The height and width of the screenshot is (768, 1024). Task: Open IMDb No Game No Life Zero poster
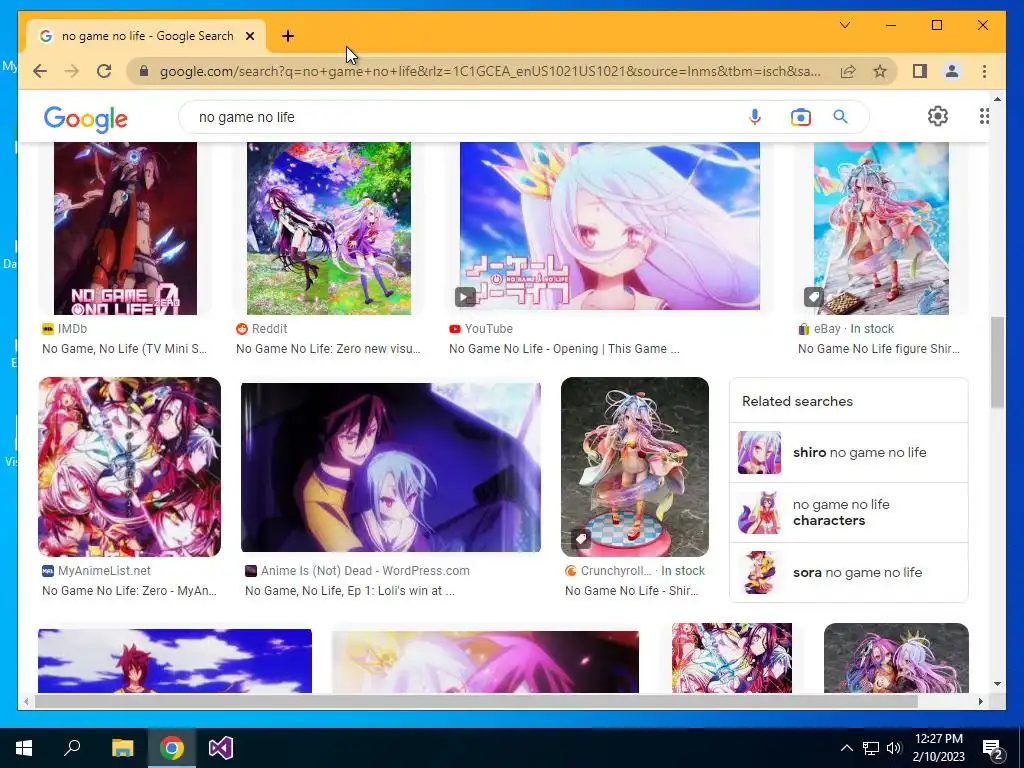tap(125, 229)
